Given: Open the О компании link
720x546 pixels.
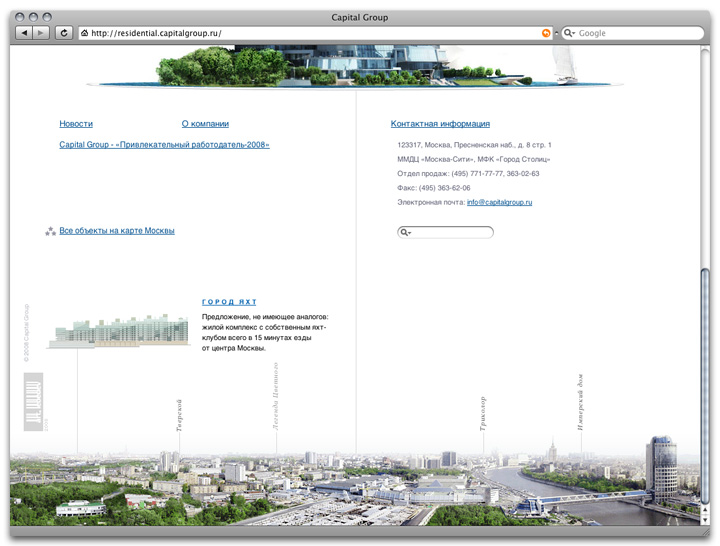Looking at the screenshot, I should point(205,124).
